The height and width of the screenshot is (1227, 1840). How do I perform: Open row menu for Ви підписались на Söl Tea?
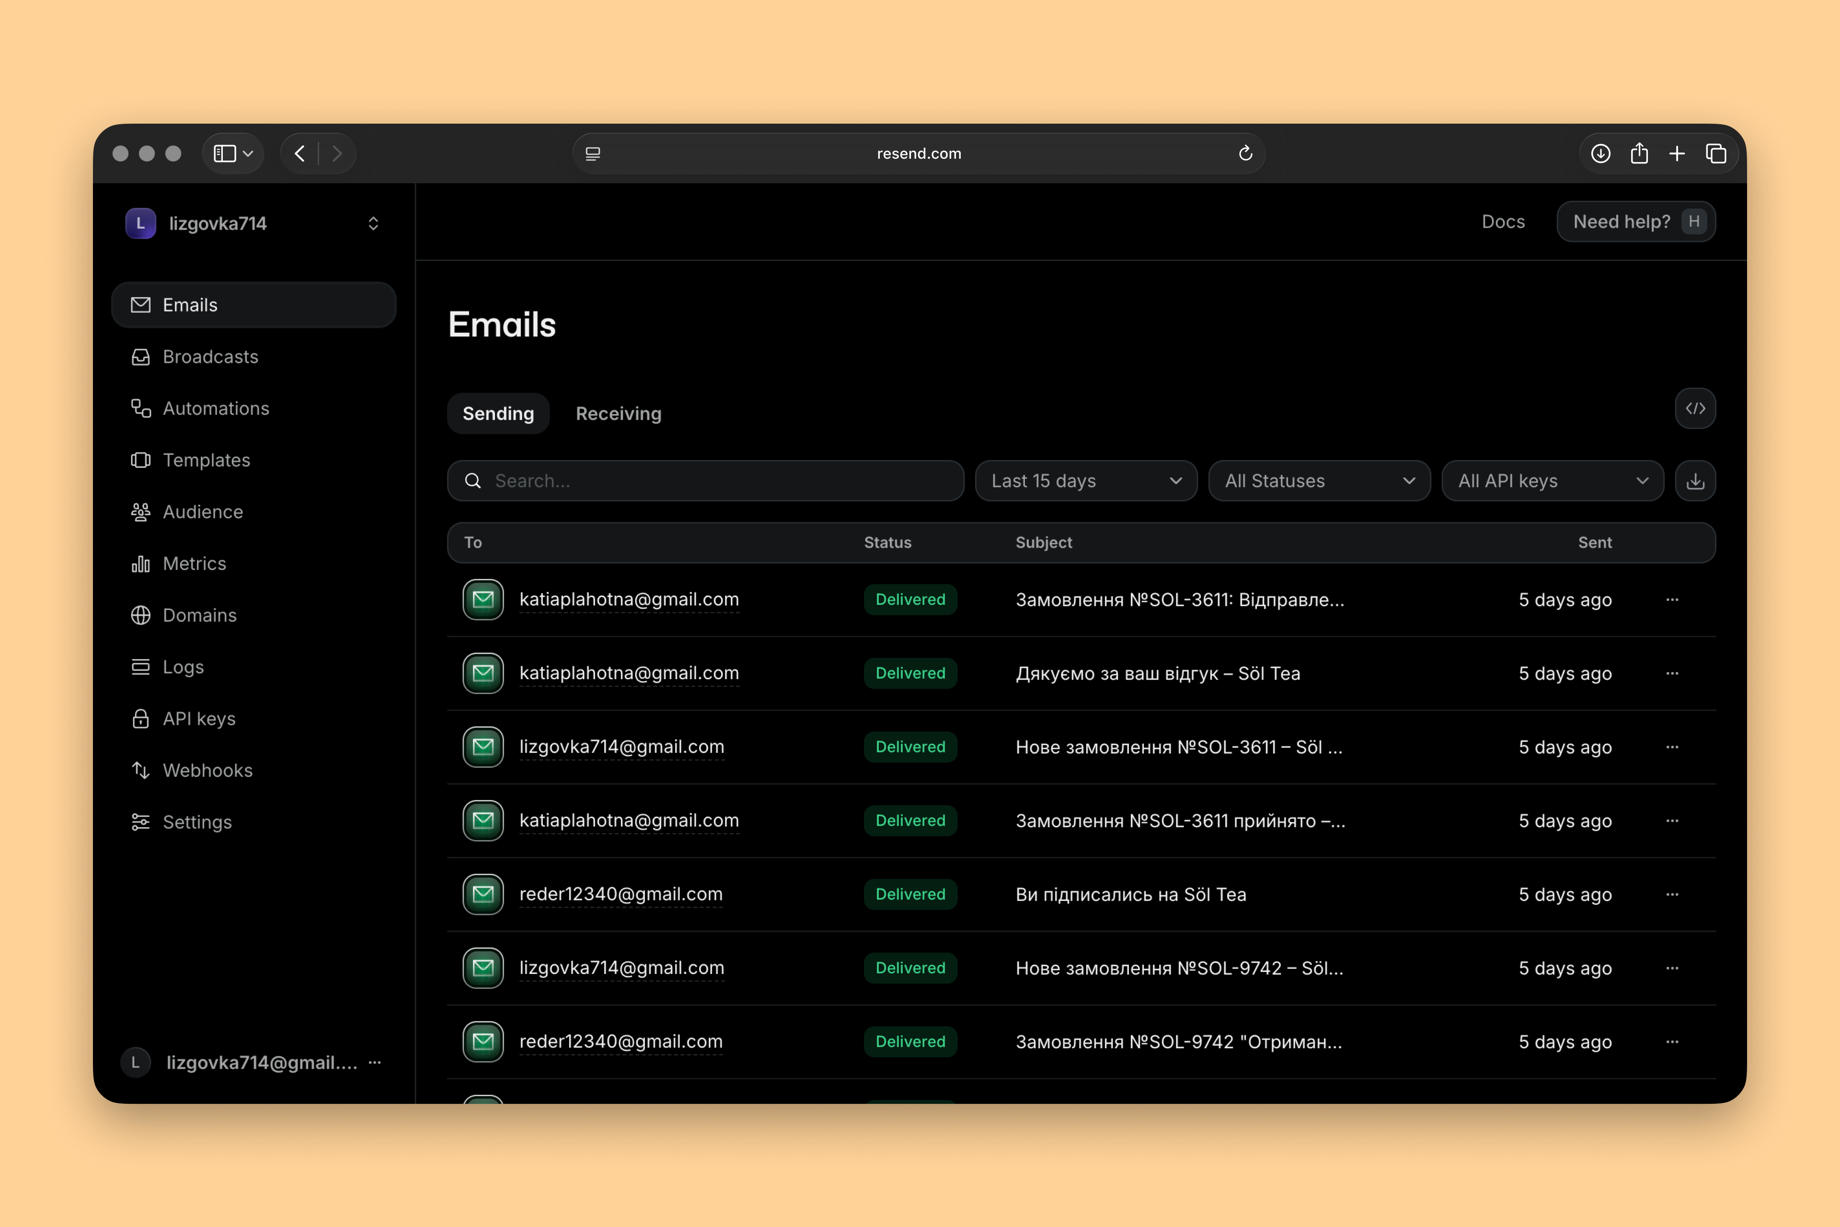coord(1672,894)
